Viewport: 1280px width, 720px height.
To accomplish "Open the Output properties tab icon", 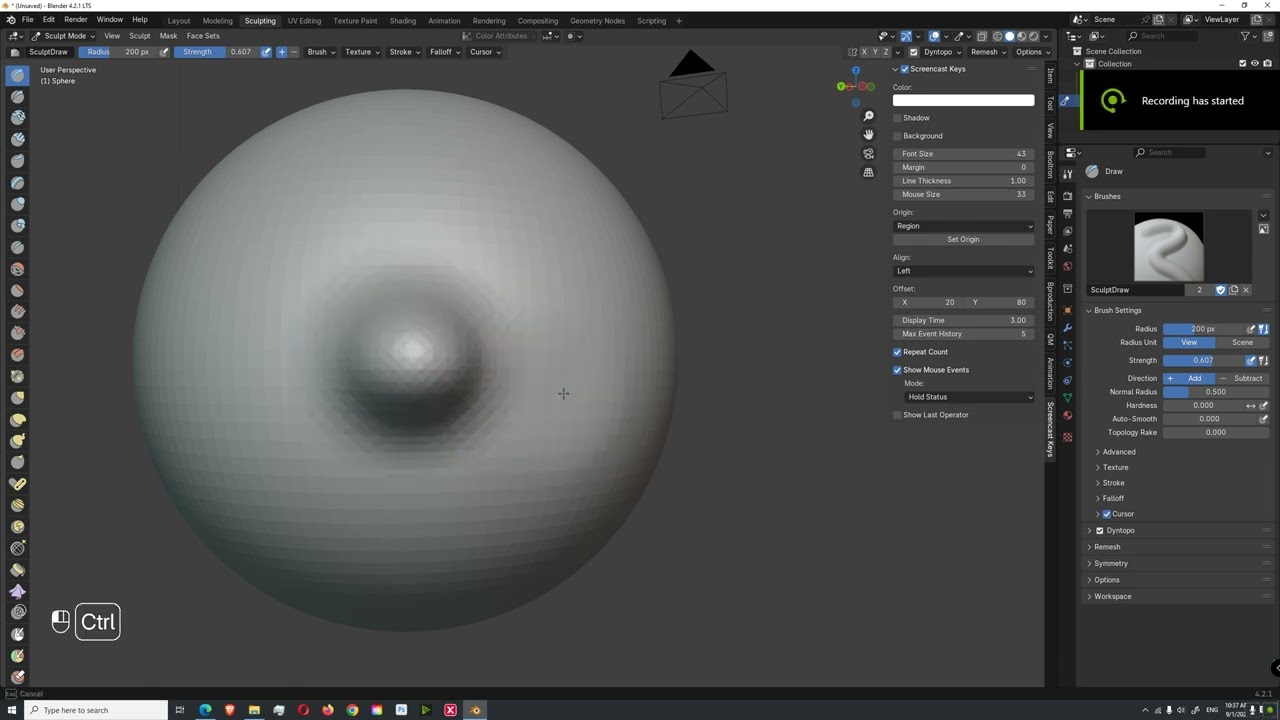I will tap(1068, 214).
